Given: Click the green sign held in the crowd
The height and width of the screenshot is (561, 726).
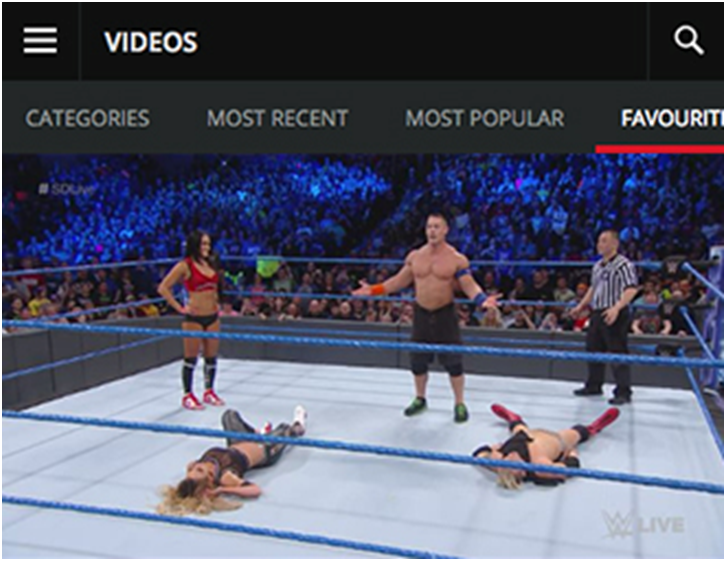Looking at the screenshot, I should point(268,267).
